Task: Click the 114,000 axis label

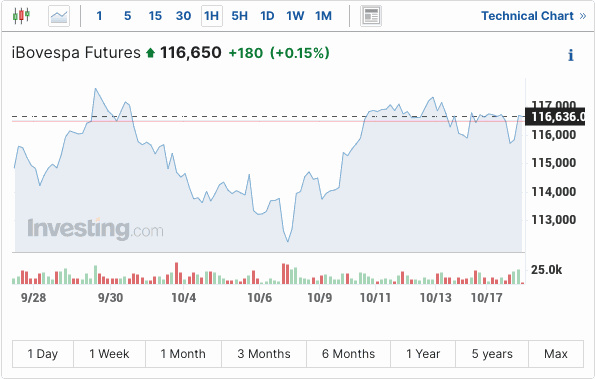Action: point(554,192)
